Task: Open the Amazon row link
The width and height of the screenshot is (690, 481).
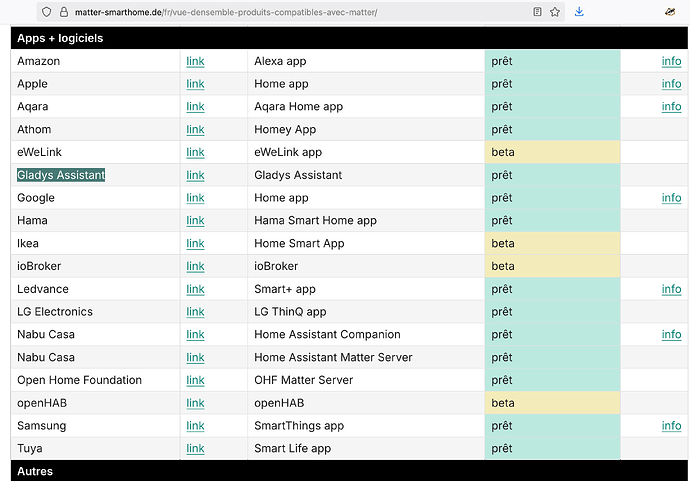Action: [x=195, y=61]
